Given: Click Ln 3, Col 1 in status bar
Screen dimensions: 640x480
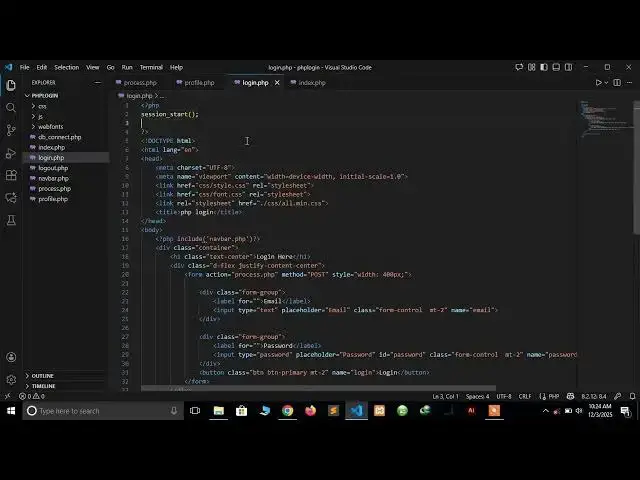Looking at the screenshot, I should click(445, 396).
